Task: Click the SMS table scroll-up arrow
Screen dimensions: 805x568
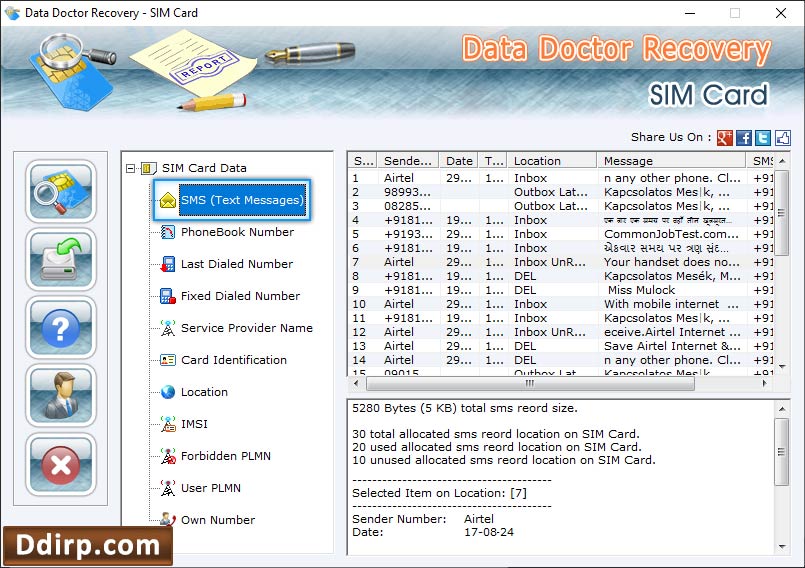Action: coord(782,161)
